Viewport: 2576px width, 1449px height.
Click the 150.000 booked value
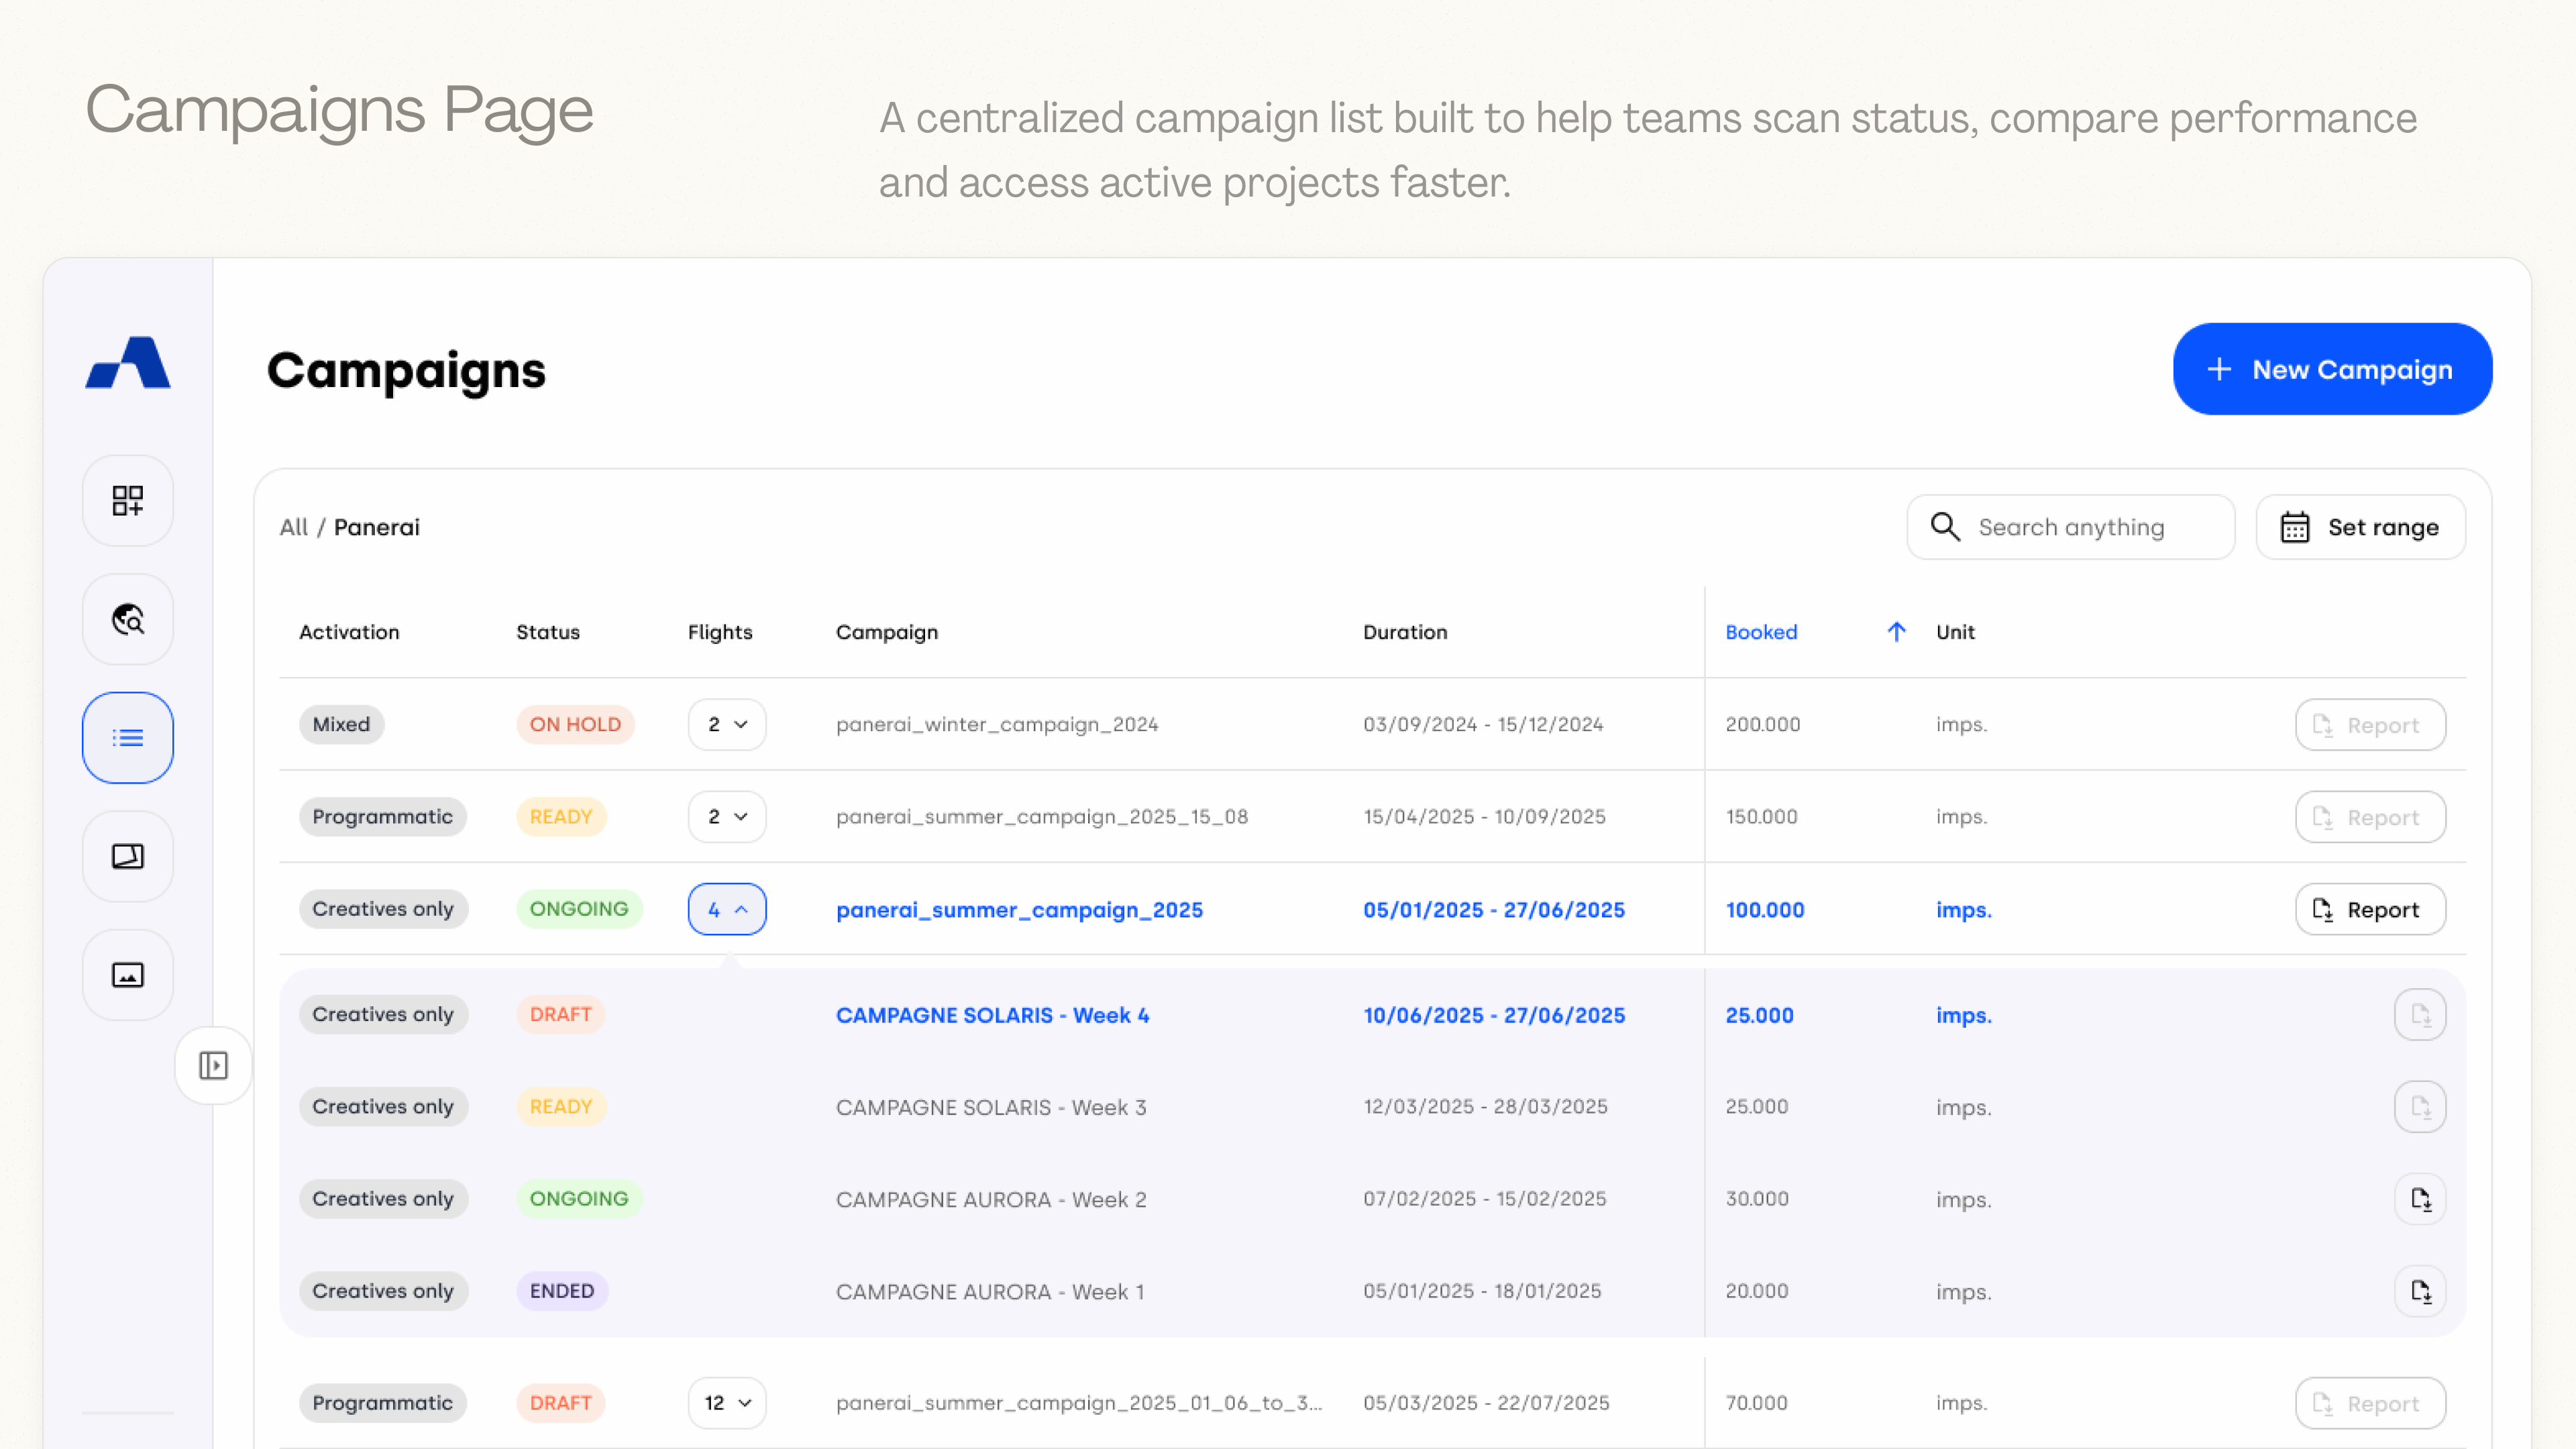pyautogui.click(x=1761, y=816)
